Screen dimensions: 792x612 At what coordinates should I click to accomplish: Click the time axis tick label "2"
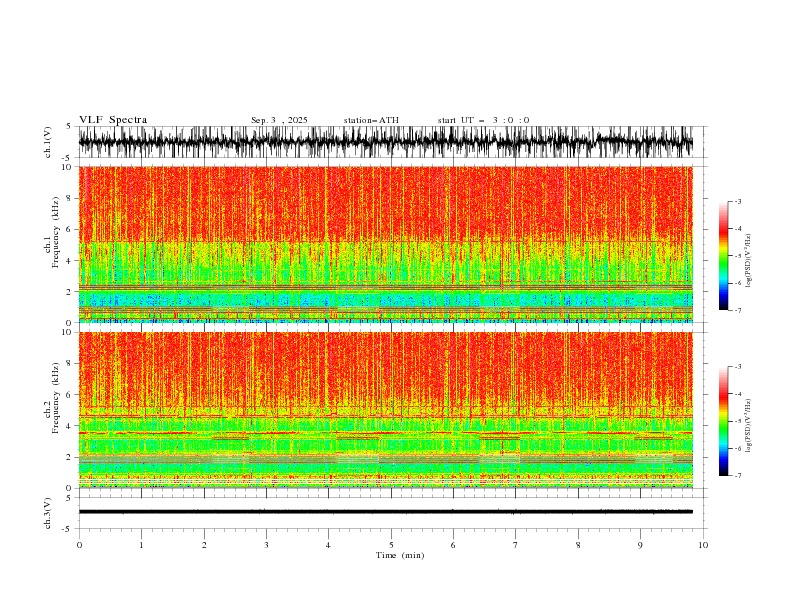(204, 545)
